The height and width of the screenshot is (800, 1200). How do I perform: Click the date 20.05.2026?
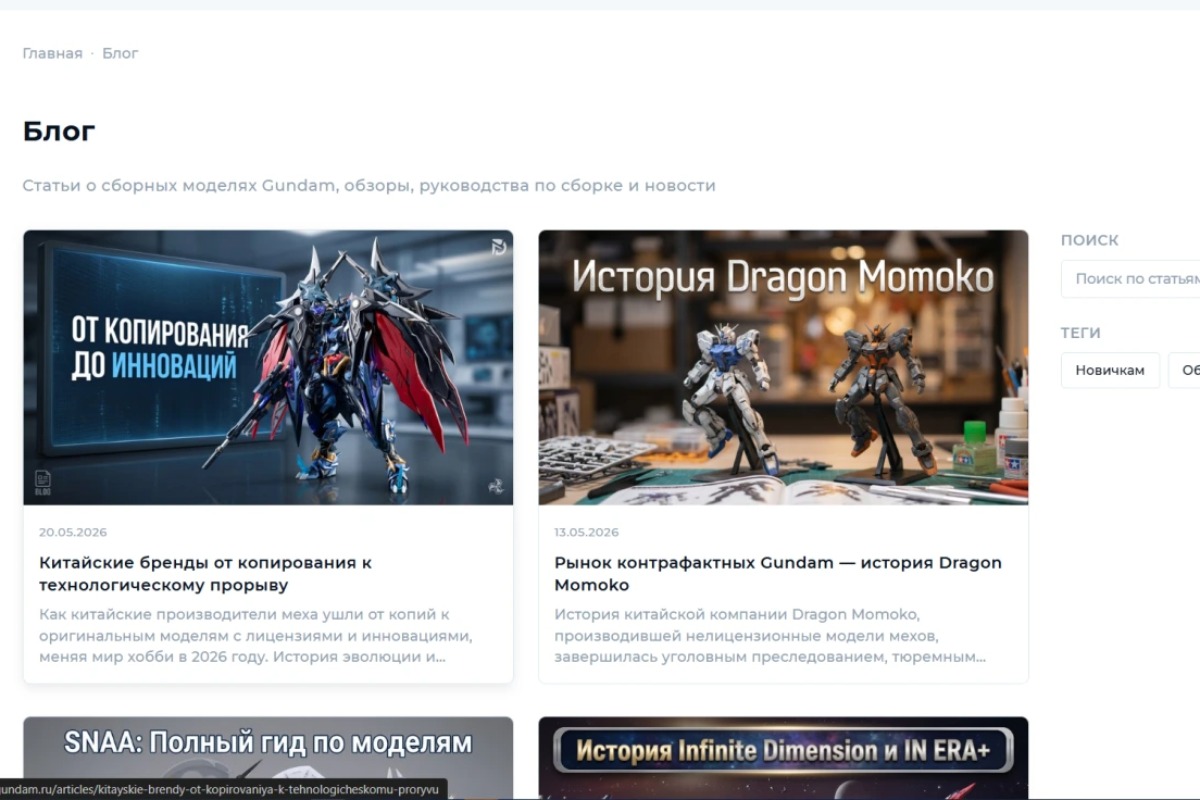tap(73, 532)
